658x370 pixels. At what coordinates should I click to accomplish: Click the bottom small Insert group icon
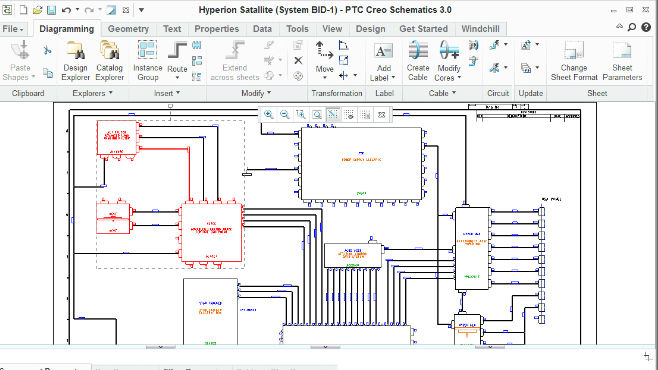[x=196, y=77]
